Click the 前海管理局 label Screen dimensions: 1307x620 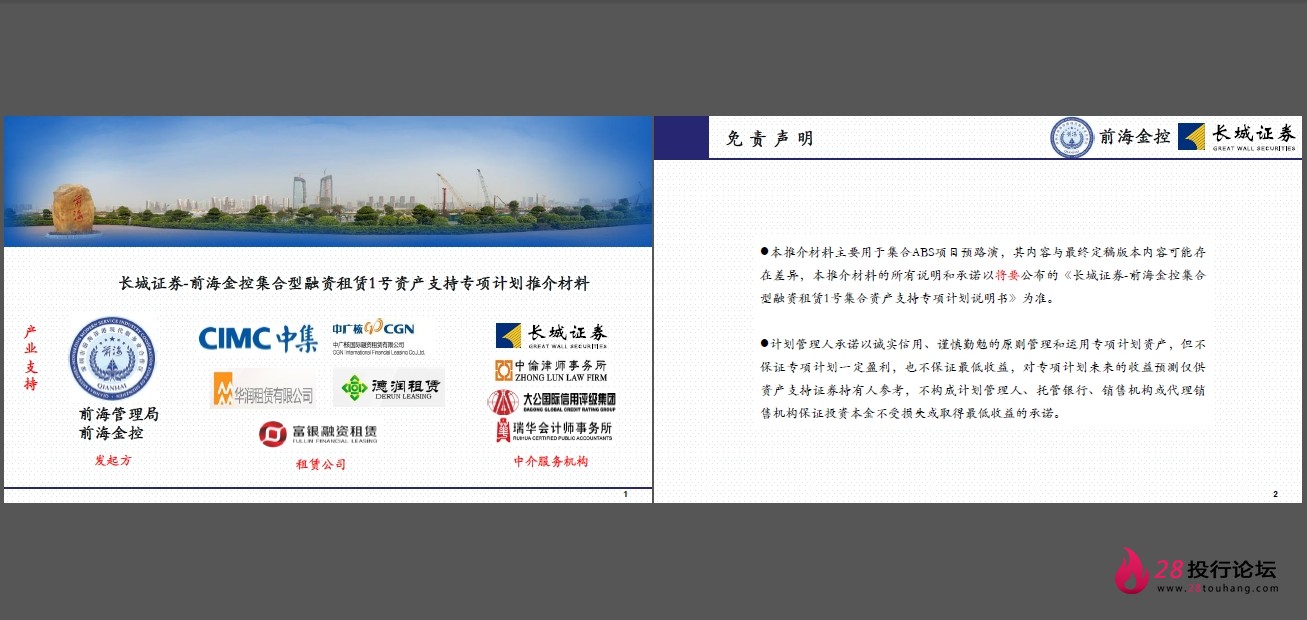point(119,414)
